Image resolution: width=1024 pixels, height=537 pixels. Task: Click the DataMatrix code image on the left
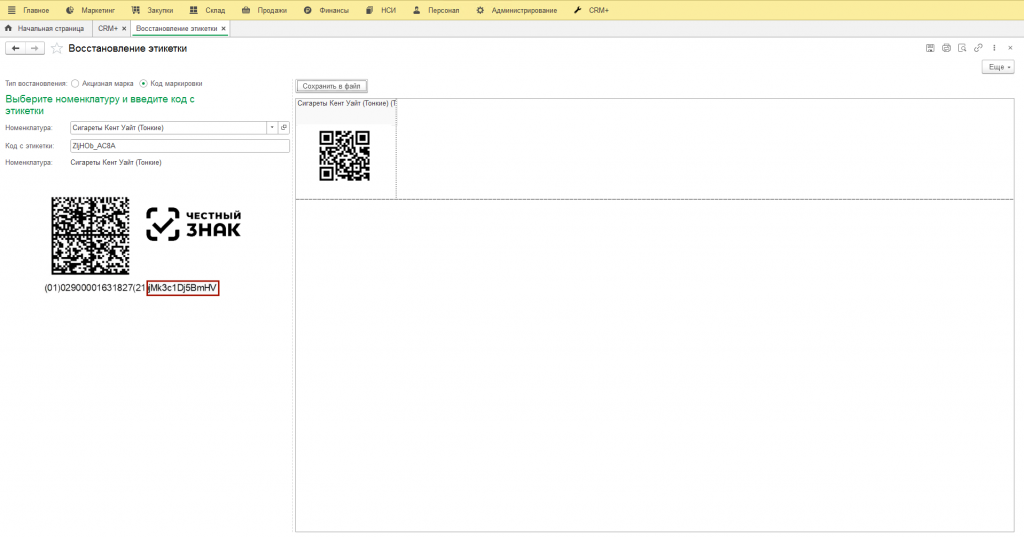pyautogui.click(x=90, y=236)
